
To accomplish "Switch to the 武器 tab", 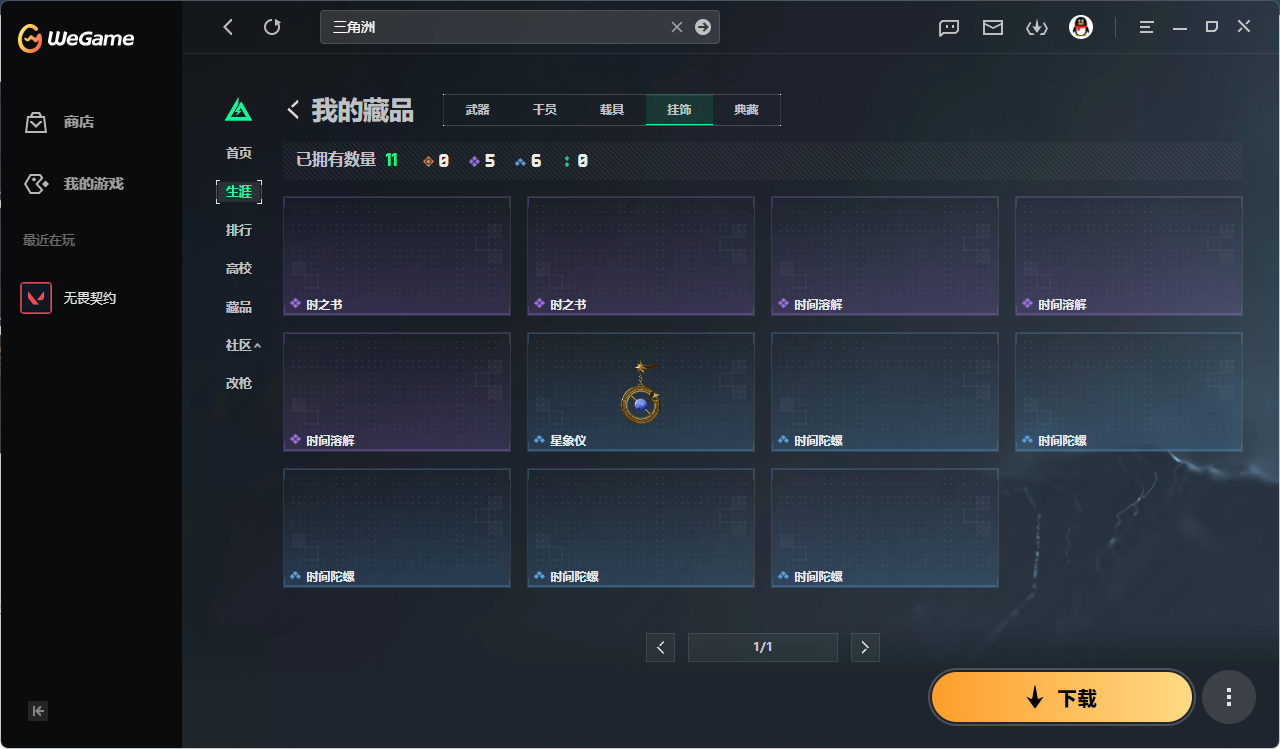I will point(478,110).
